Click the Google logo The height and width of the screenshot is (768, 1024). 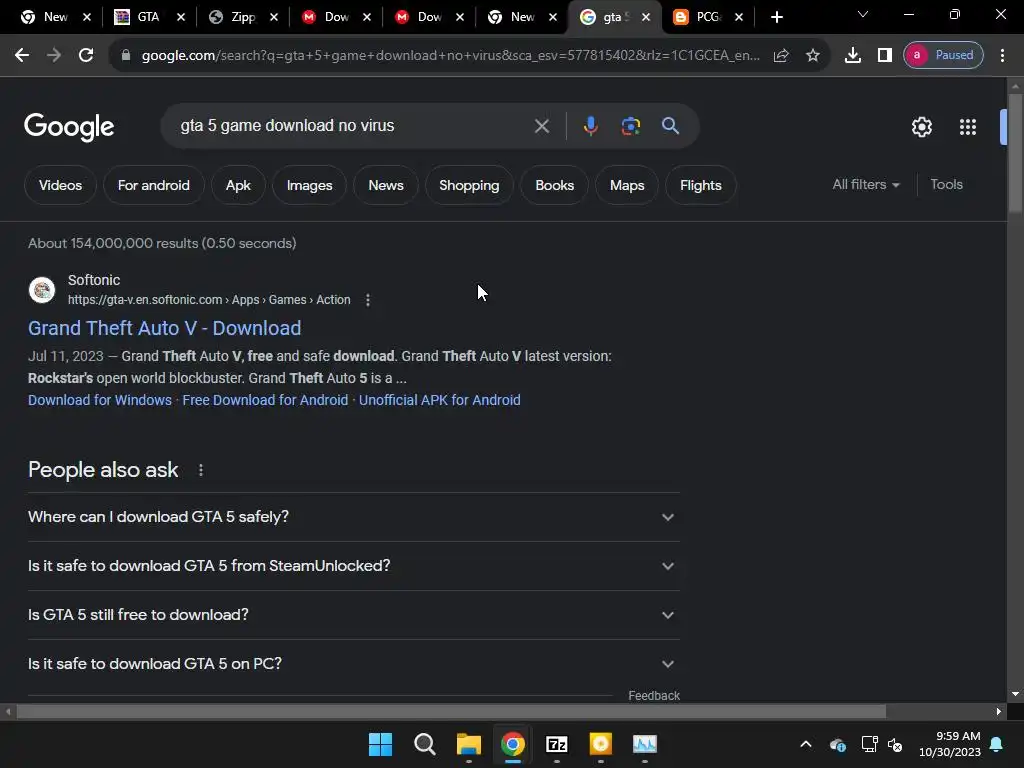click(69, 127)
